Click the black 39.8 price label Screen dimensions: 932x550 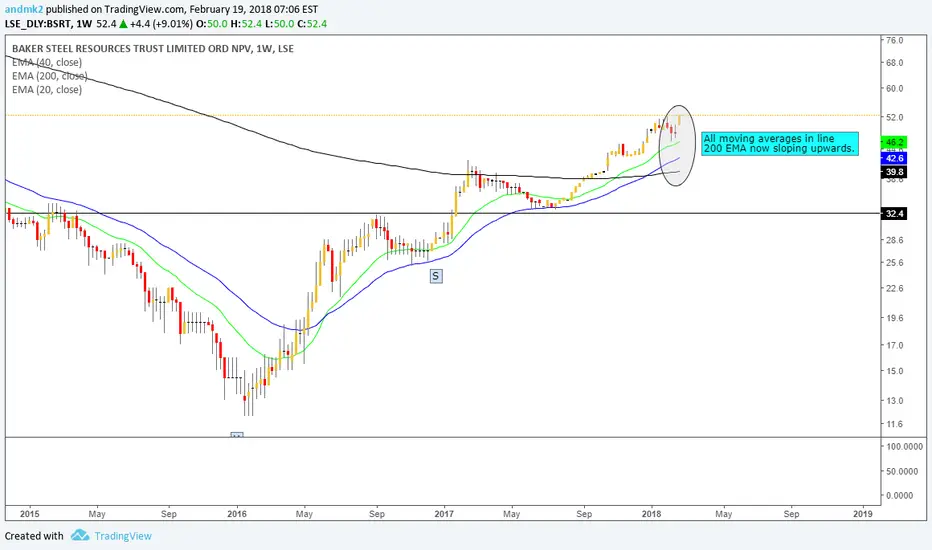pyautogui.click(x=894, y=172)
